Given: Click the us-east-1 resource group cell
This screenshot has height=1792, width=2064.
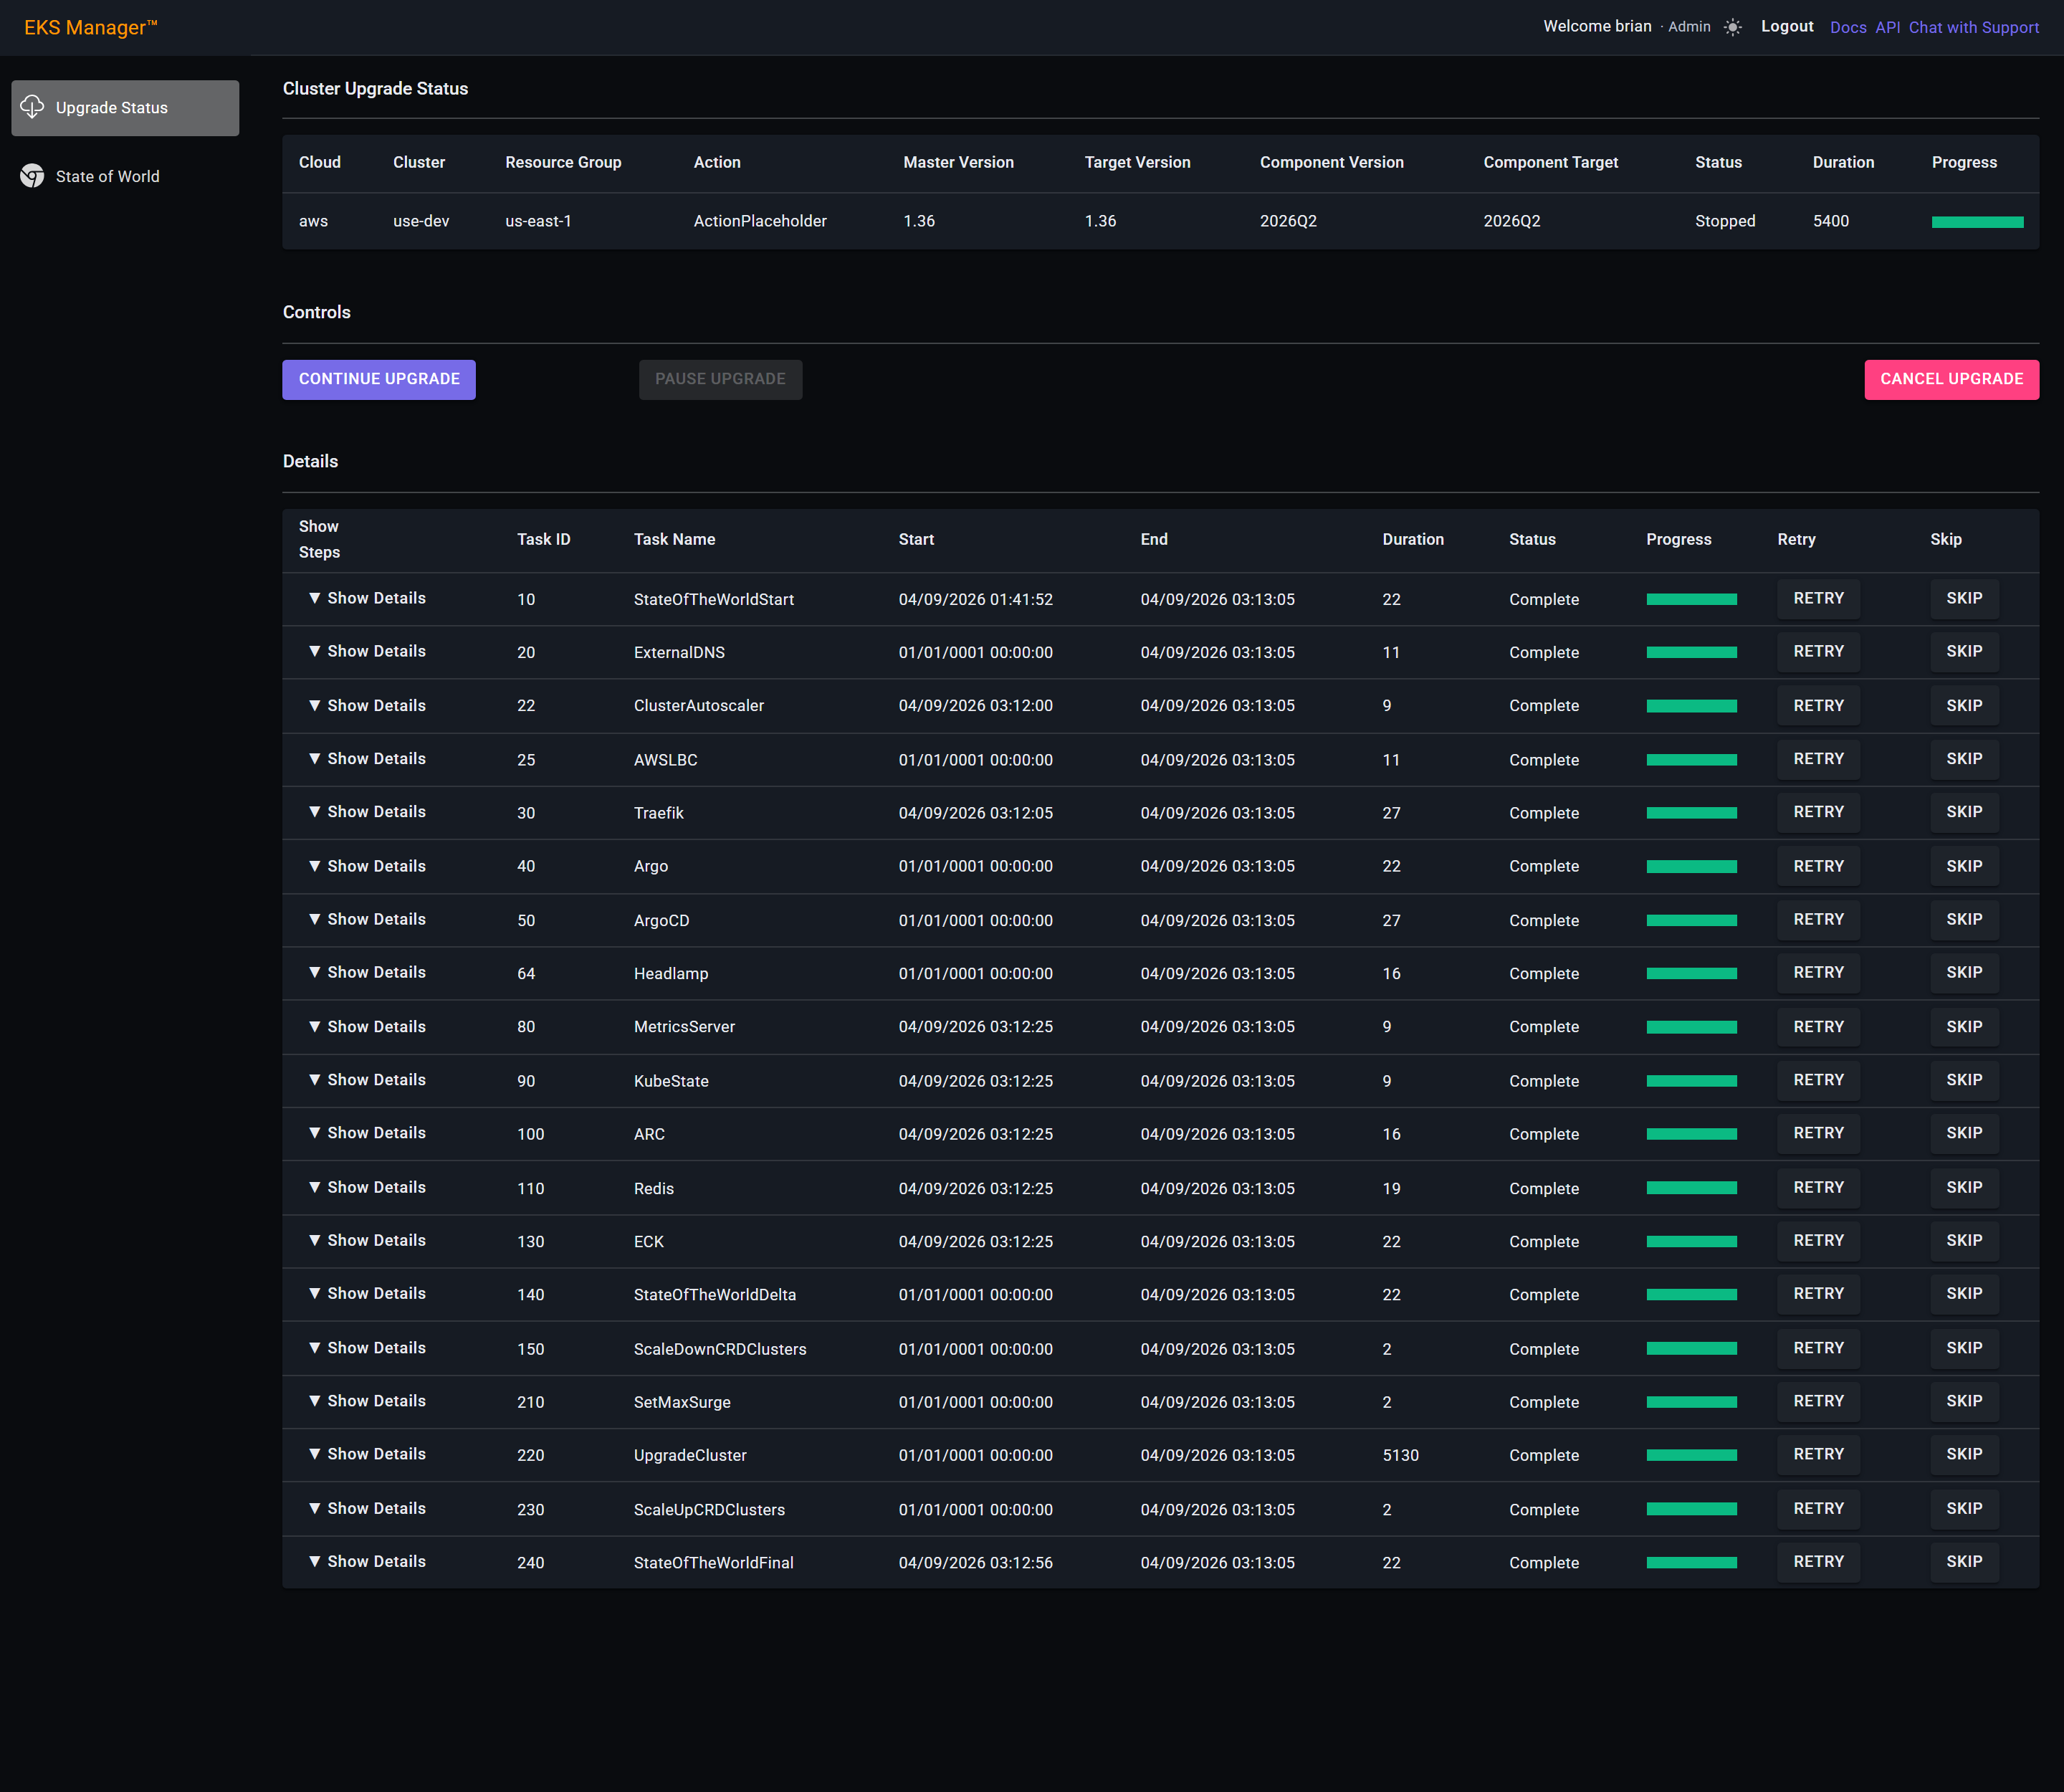Looking at the screenshot, I should point(538,221).
